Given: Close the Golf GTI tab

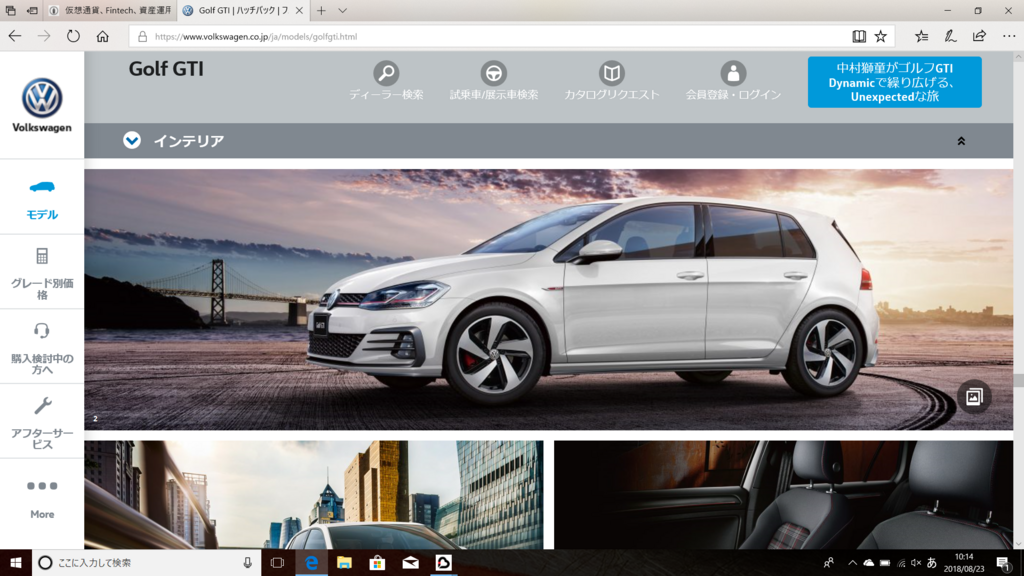Looking at the screenshot, I should 299,10.
